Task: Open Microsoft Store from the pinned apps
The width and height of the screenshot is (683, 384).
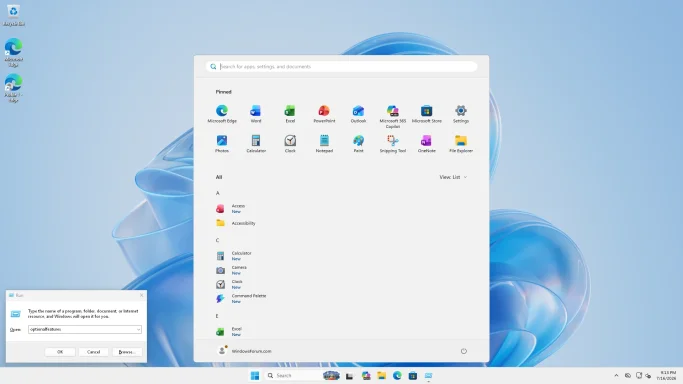Action: [x=426, y=114]
